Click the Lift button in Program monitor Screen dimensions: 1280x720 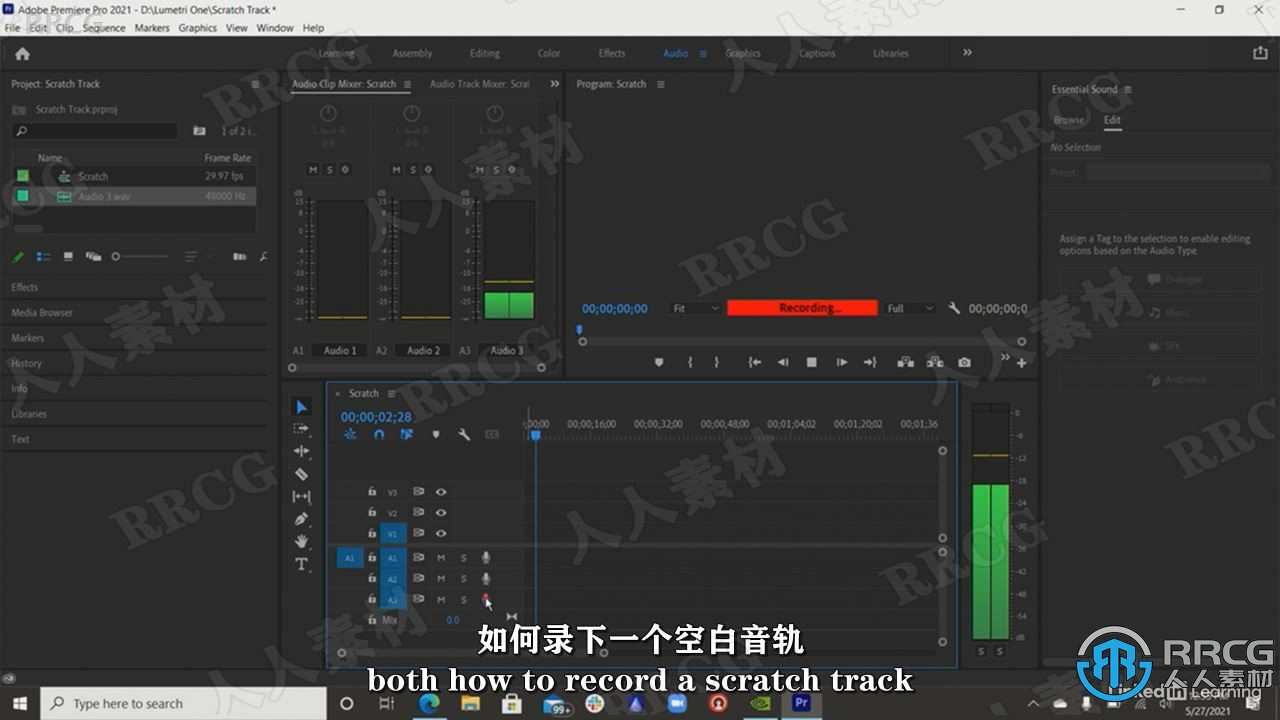[x=905, y=362]
